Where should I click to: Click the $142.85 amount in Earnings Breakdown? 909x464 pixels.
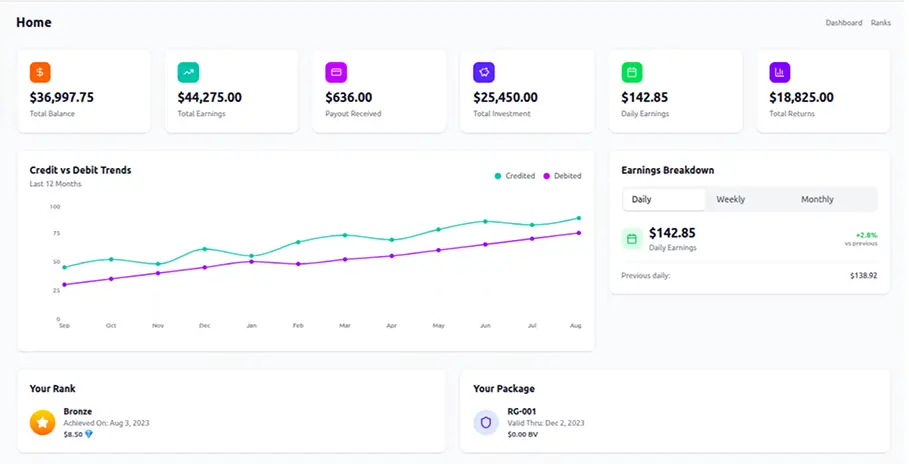tap(672, 233)
